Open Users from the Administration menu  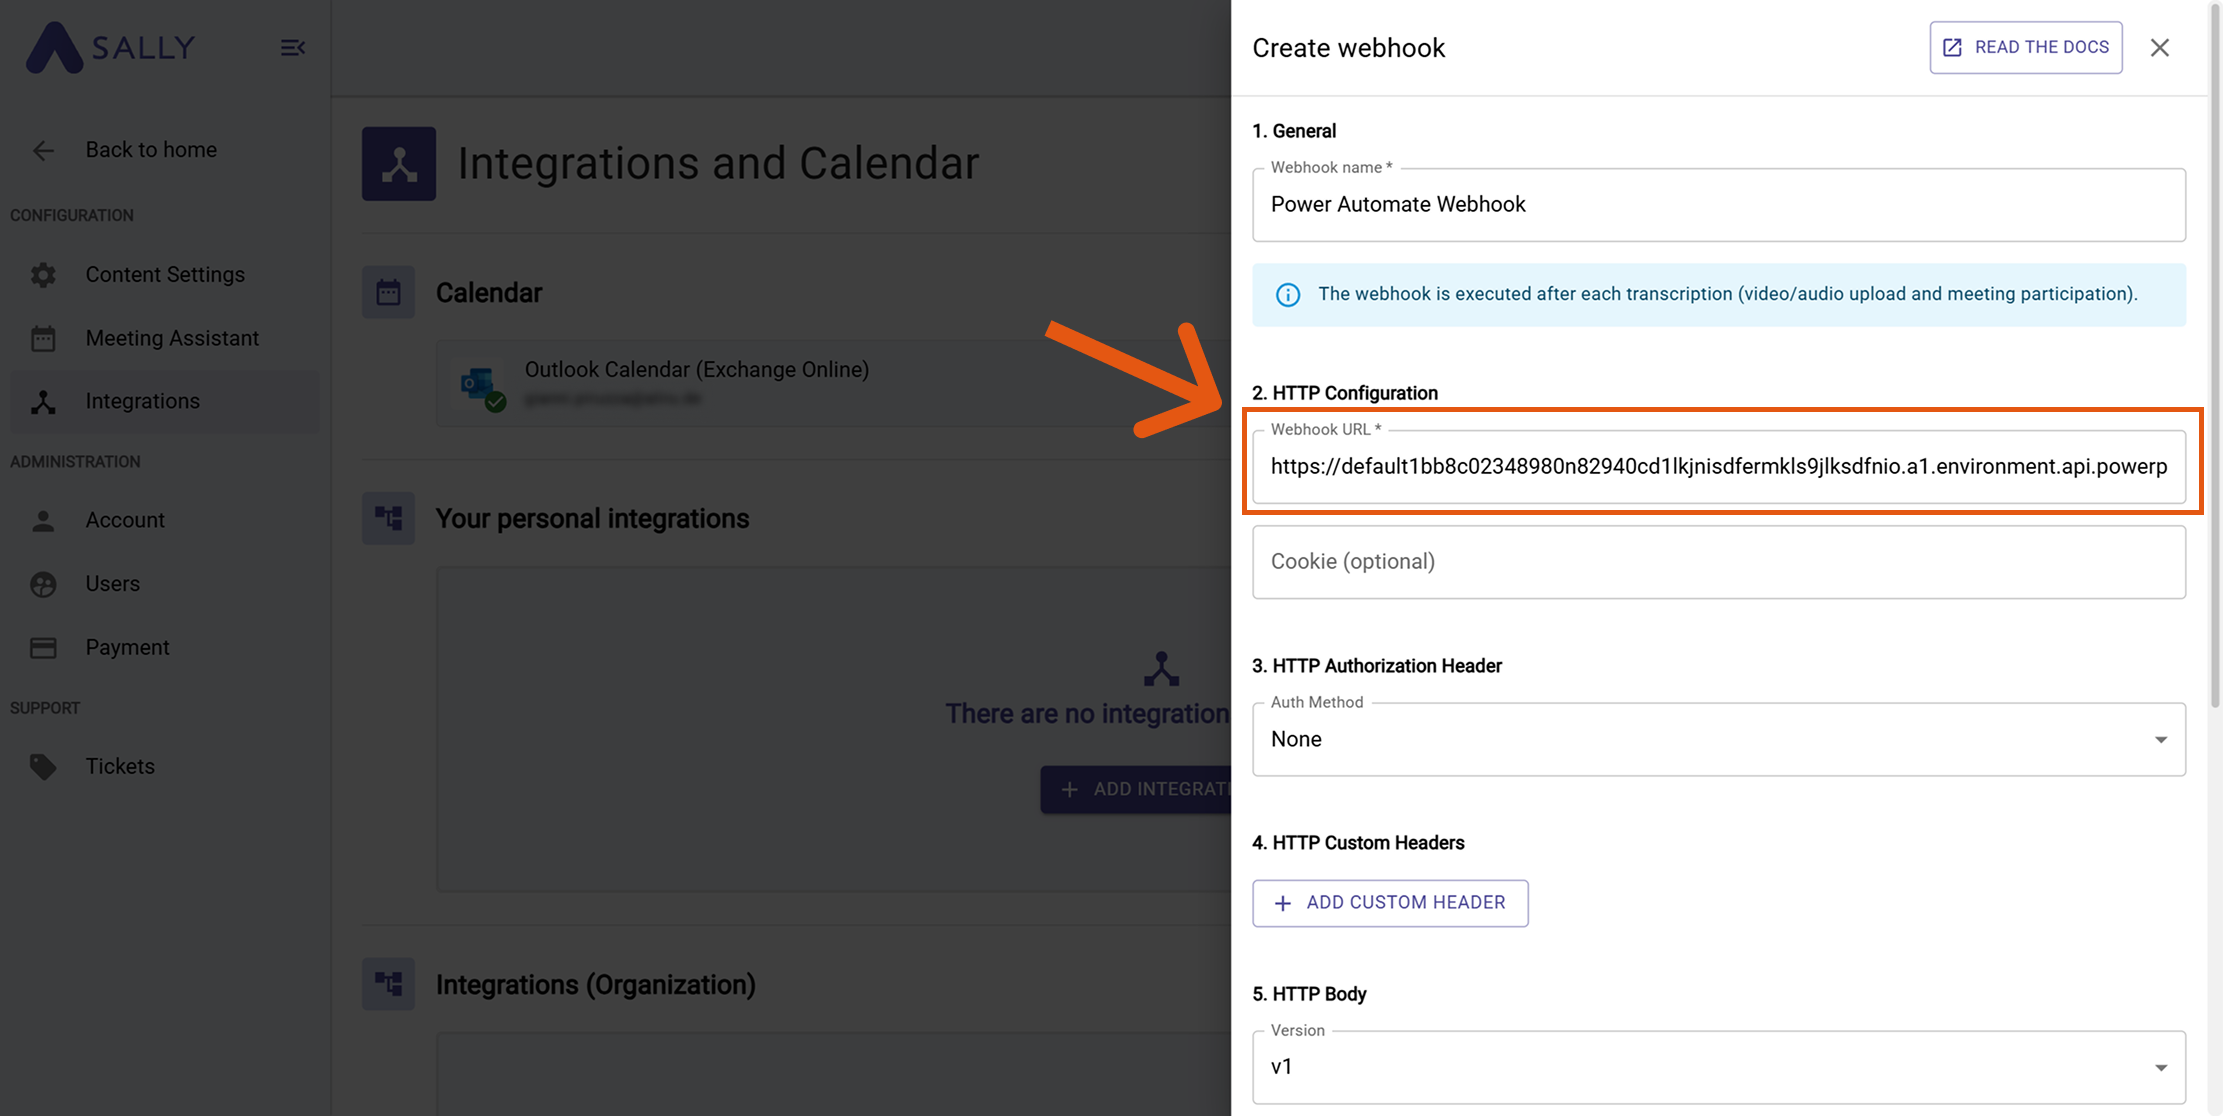(x=112, y=583)
